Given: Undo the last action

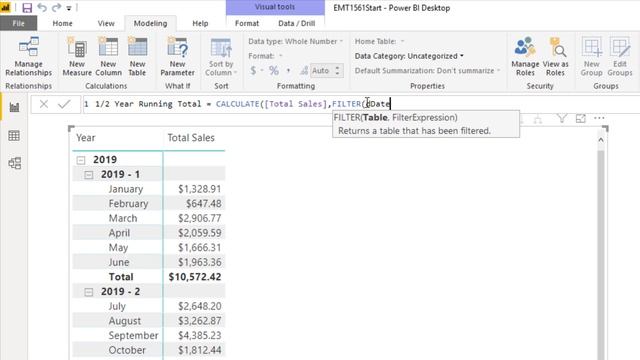Looking at the screenshot, I should (x=42, y=8).
